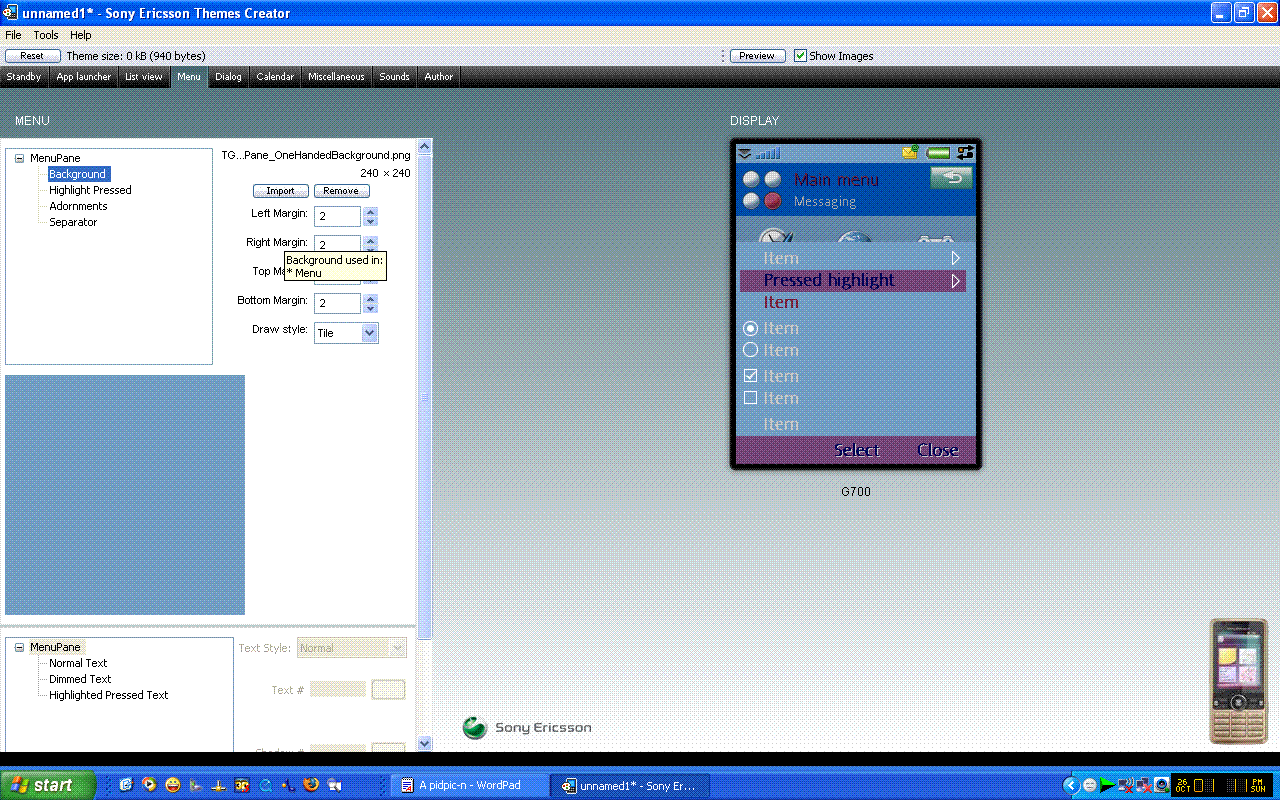Select the checked radio button Item in preview
The width and height of the screenshot is (1280, 800).
[x=750, y=328]
